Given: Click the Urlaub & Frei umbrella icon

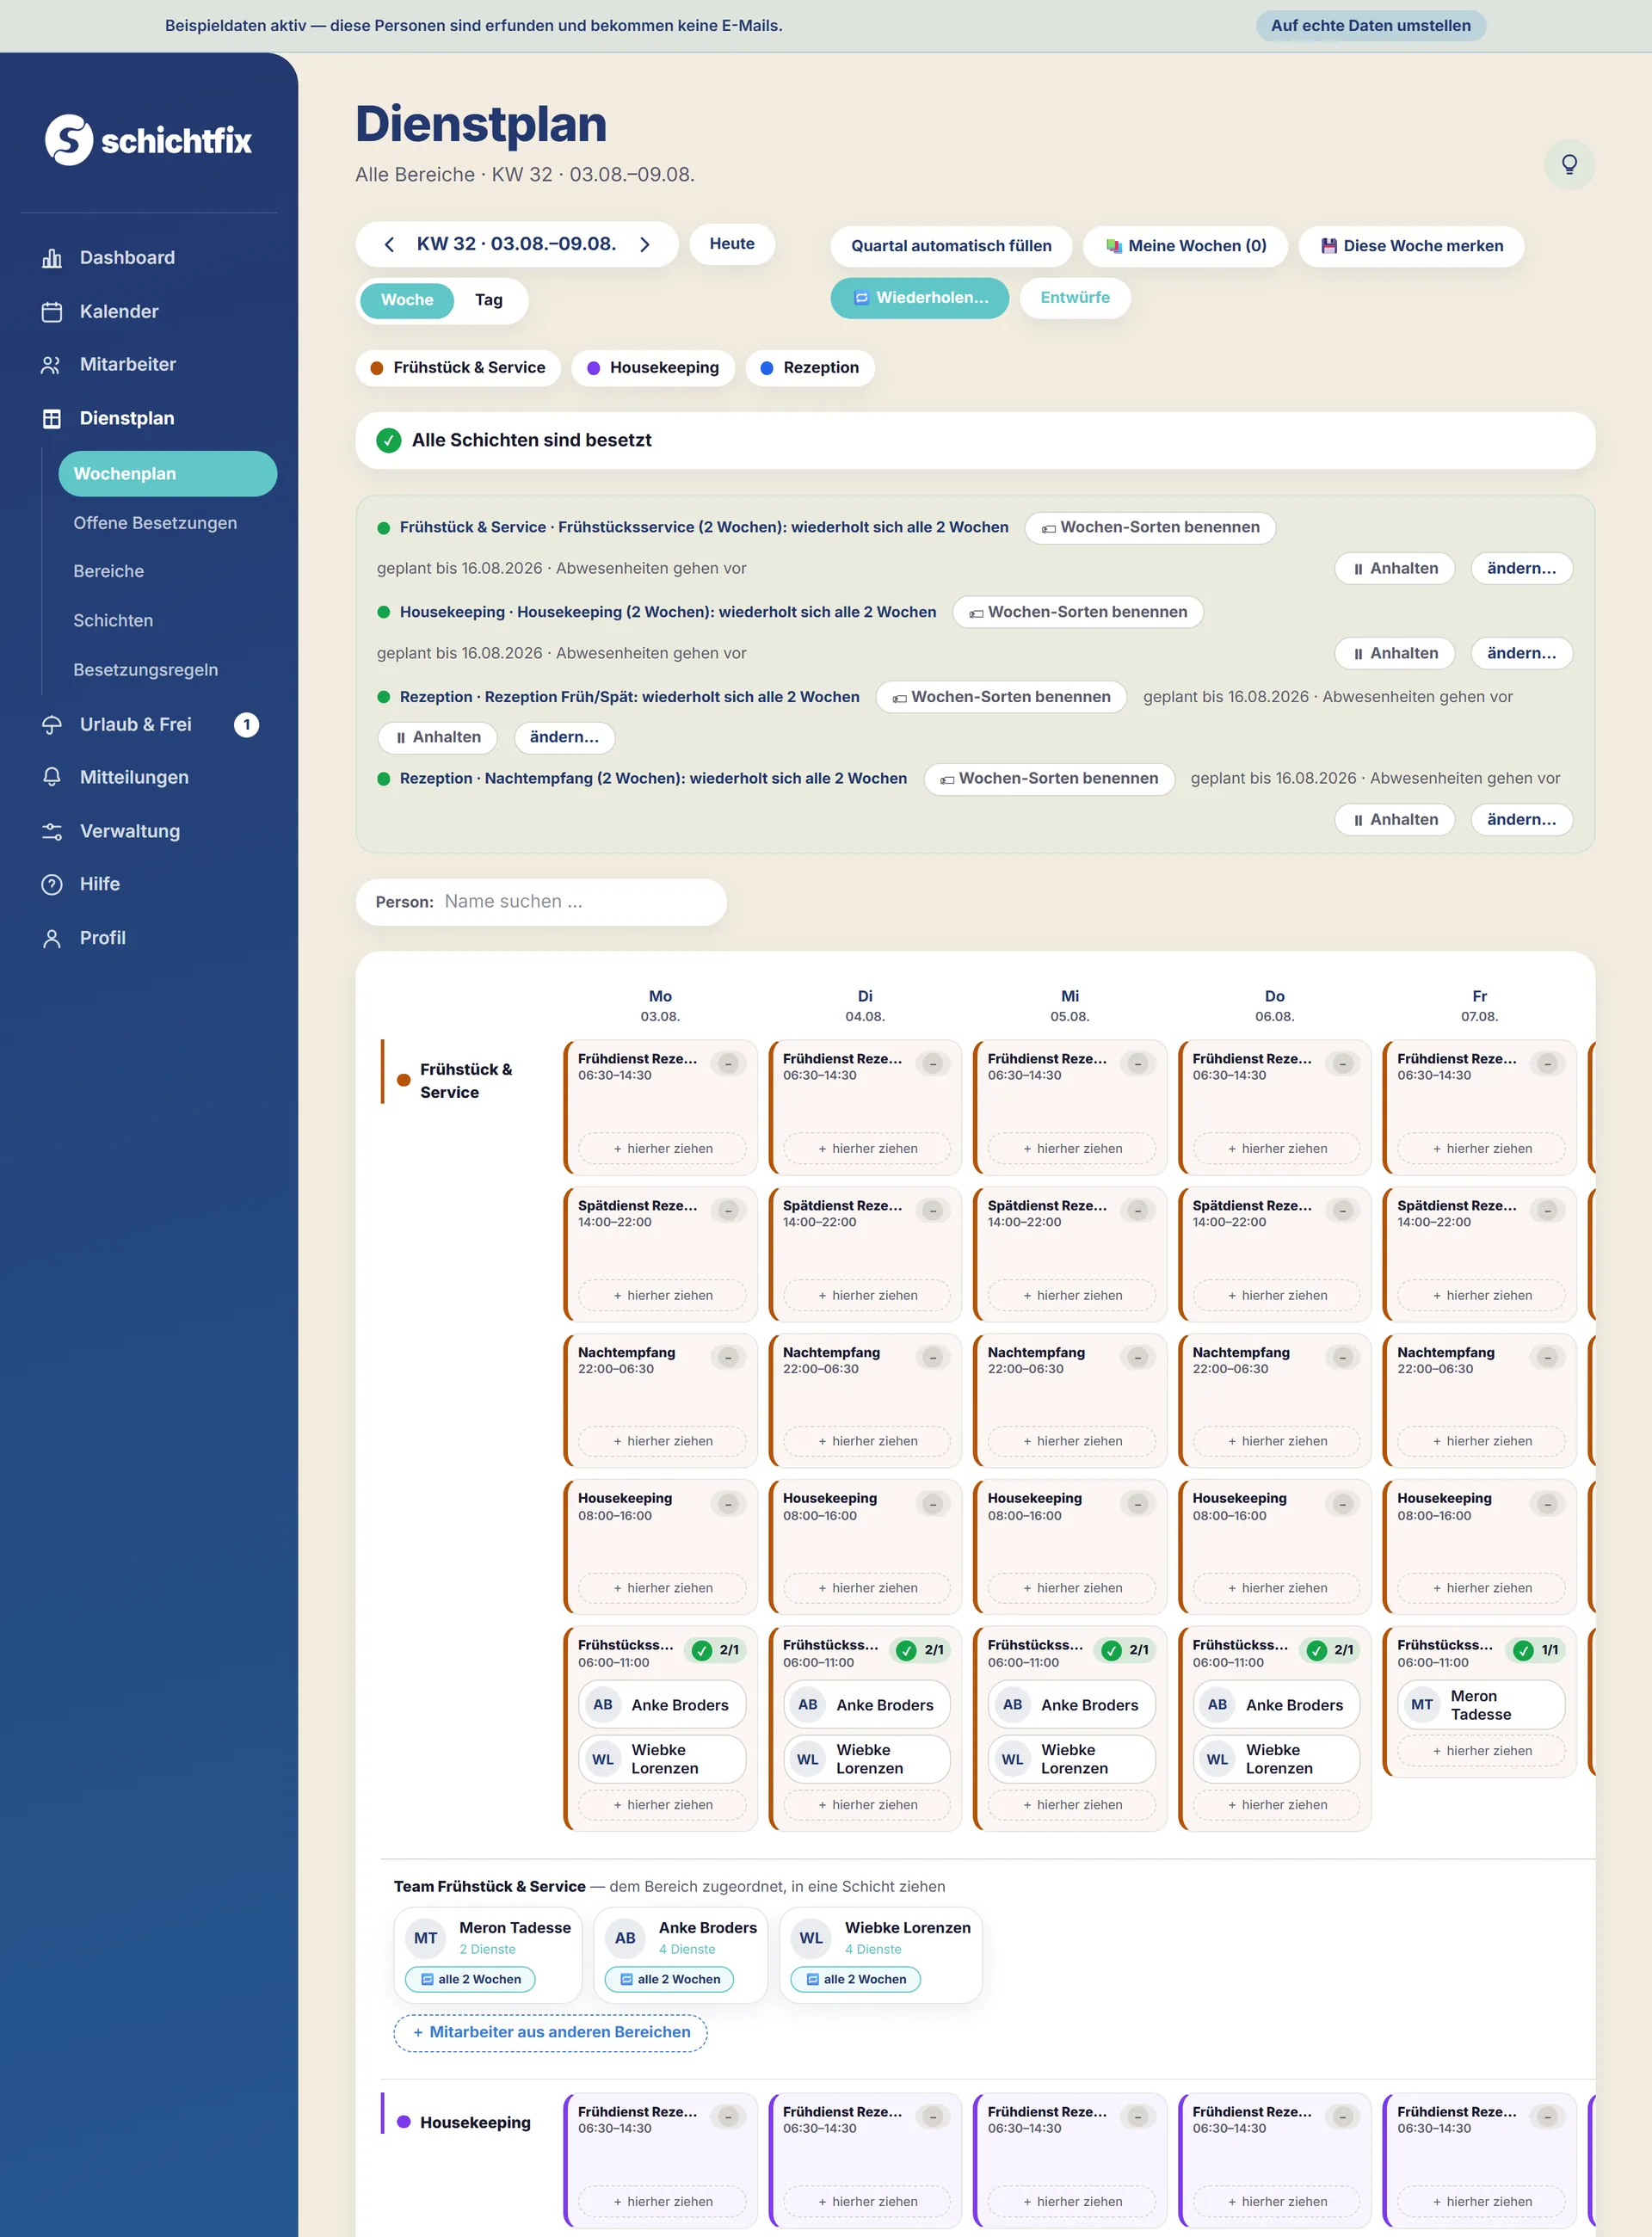Looking at the screenshot, I should coord(52,725).
